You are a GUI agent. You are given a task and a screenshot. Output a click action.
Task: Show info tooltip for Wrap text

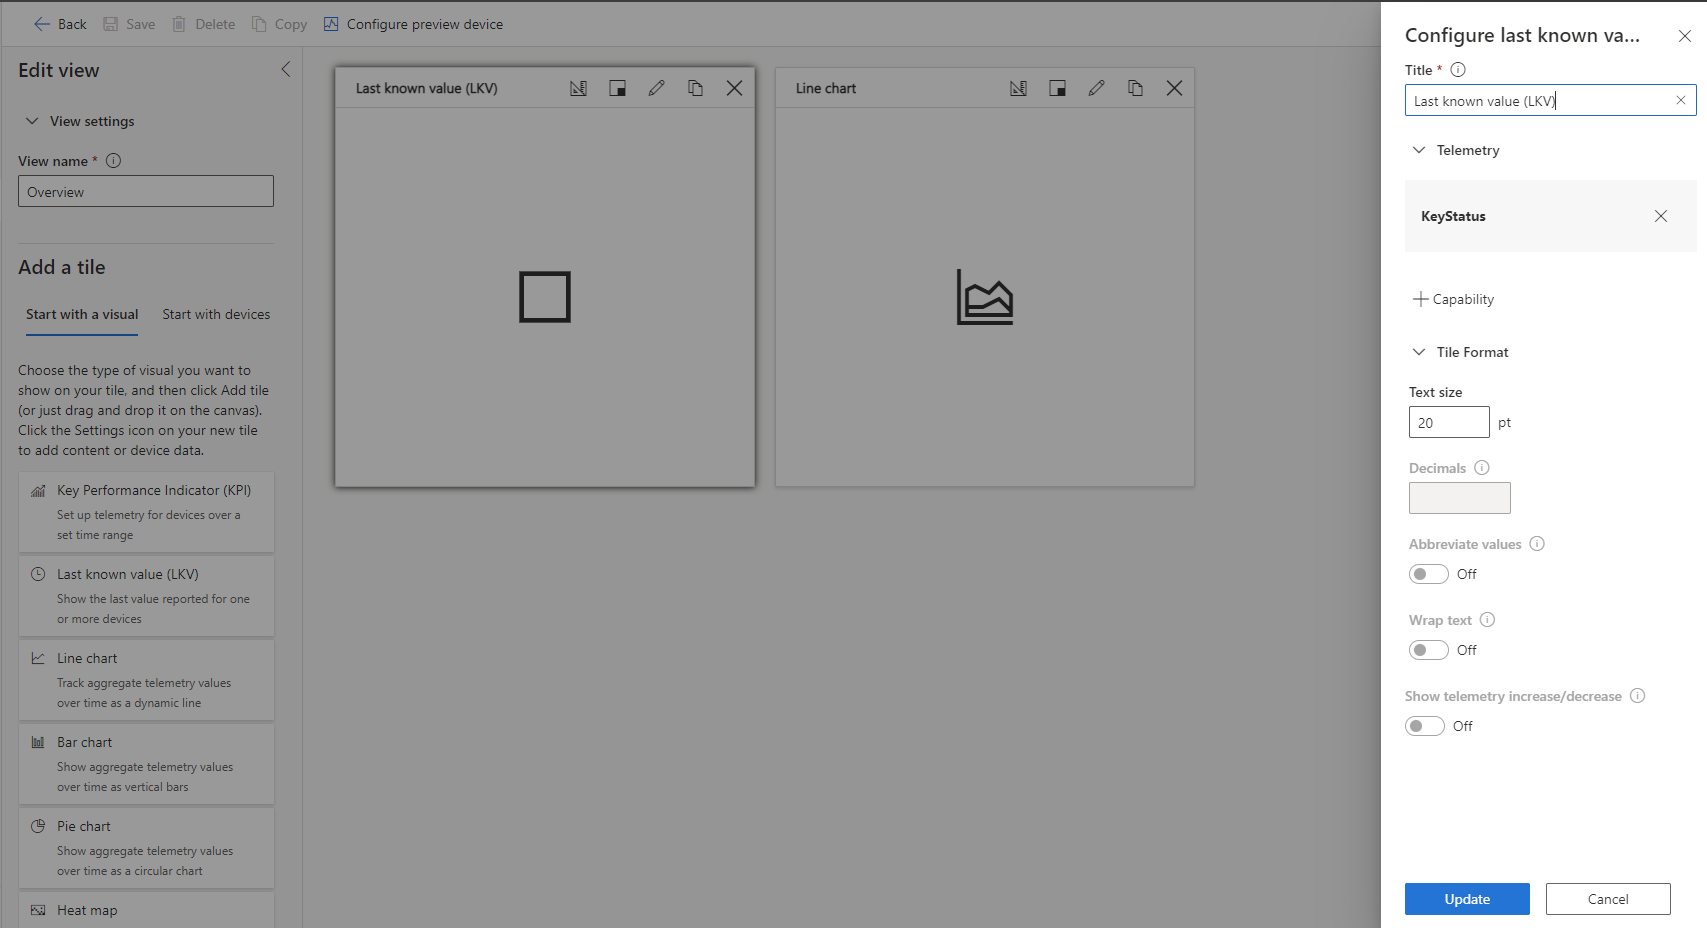click(1487, 619)
